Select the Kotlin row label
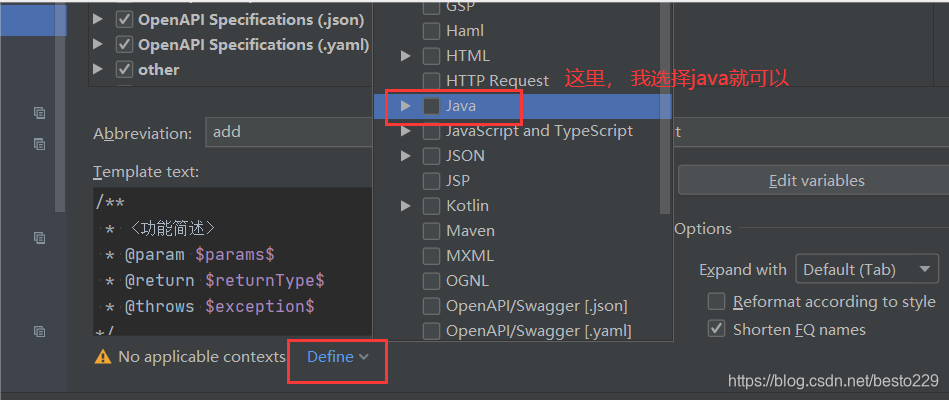The width and height of the screenshot is (949, 400). (467, 206)
